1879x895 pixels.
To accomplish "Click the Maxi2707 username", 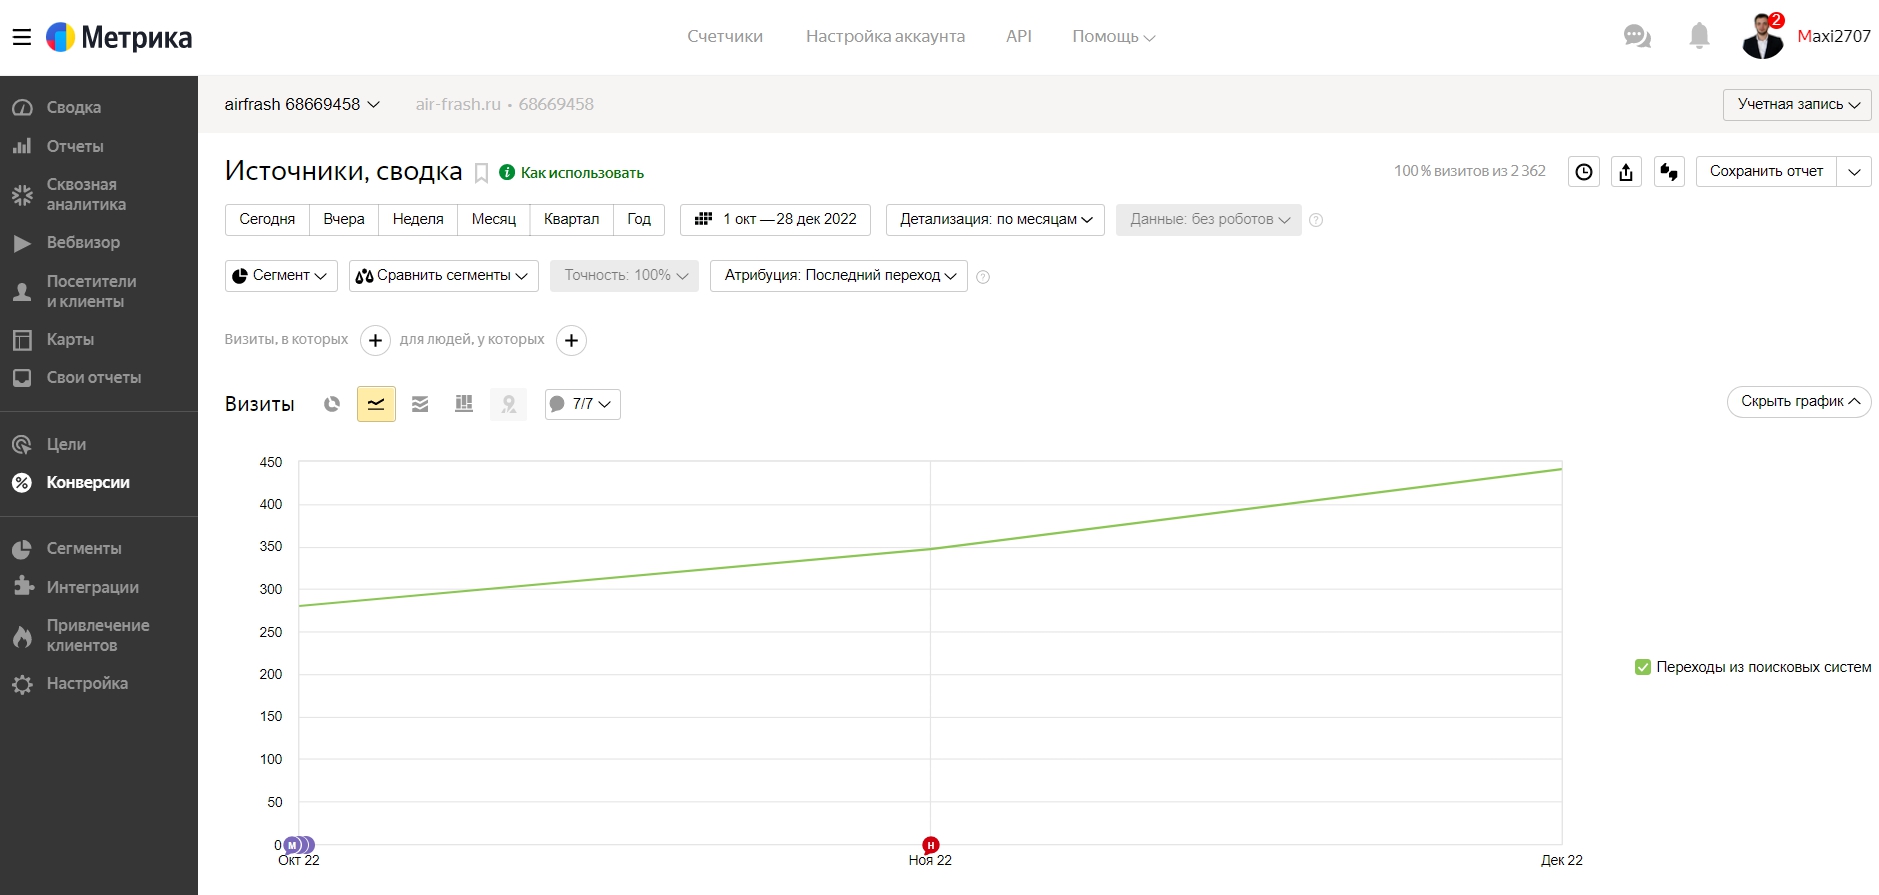I will 1834,37.
